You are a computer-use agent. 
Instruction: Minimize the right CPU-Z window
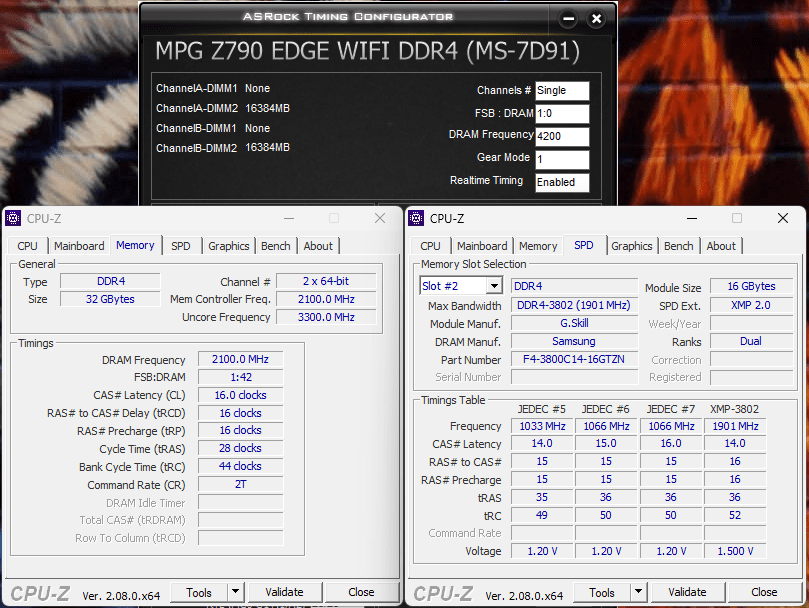click(692, 218)
